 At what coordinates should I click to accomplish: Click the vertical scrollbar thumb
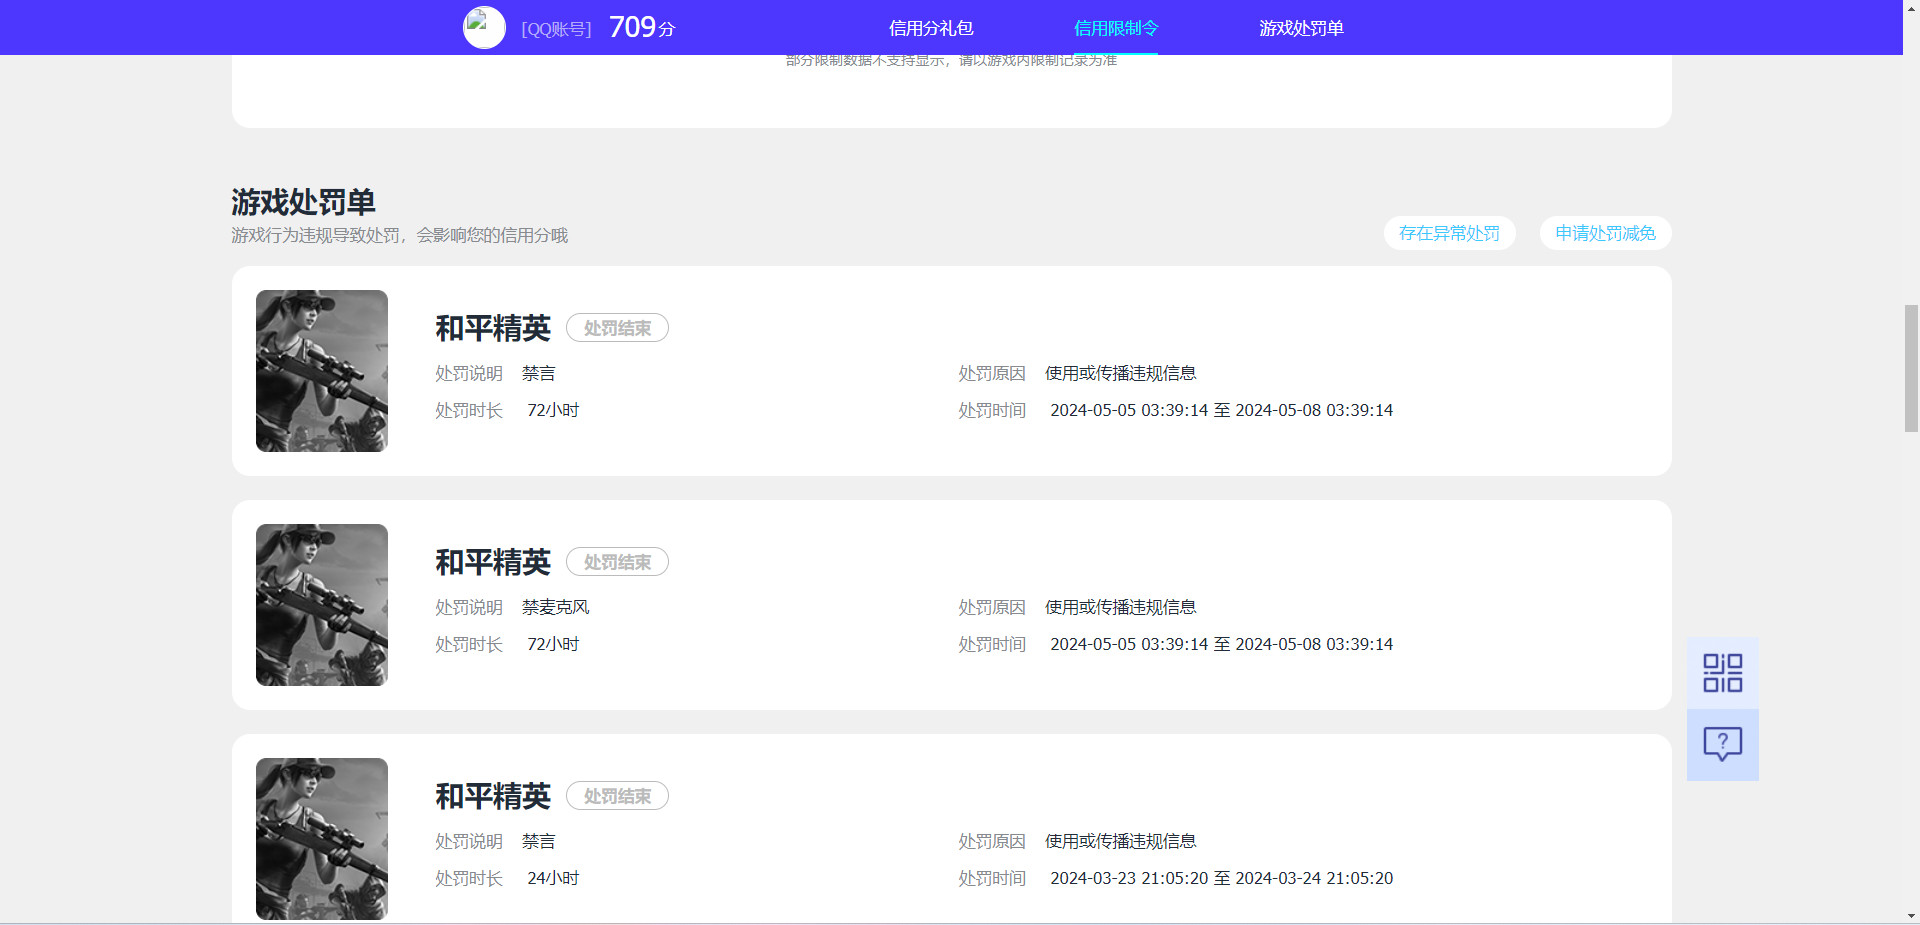tap(1911, 368)
